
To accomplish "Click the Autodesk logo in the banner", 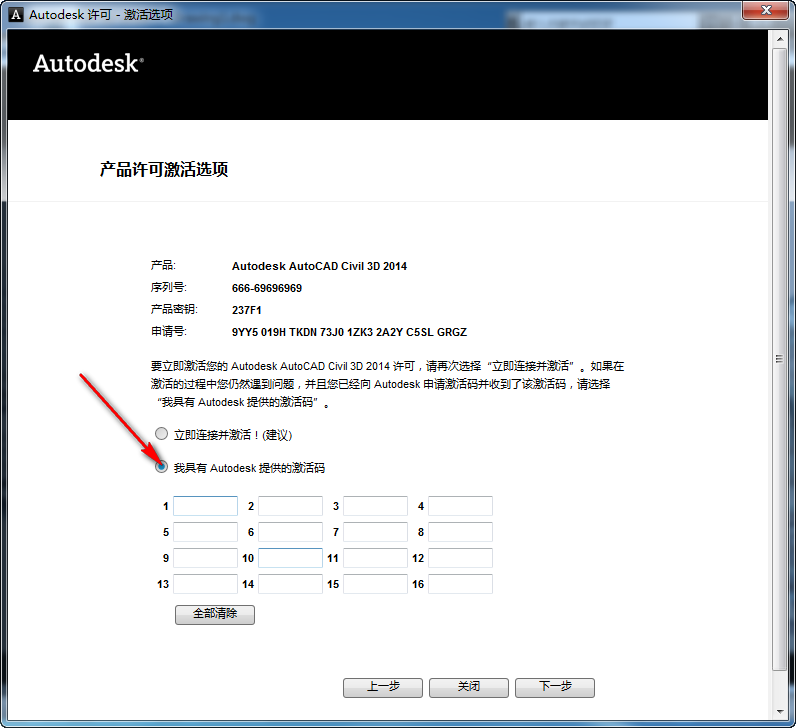I will click(x=88, y=63).
